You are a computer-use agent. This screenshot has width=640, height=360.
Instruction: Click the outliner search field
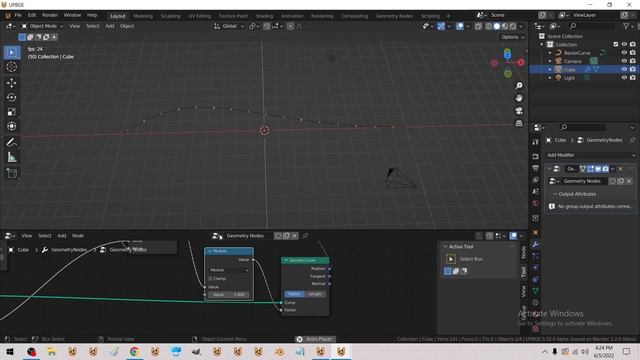pyautogui.click(x=591, y=26)
